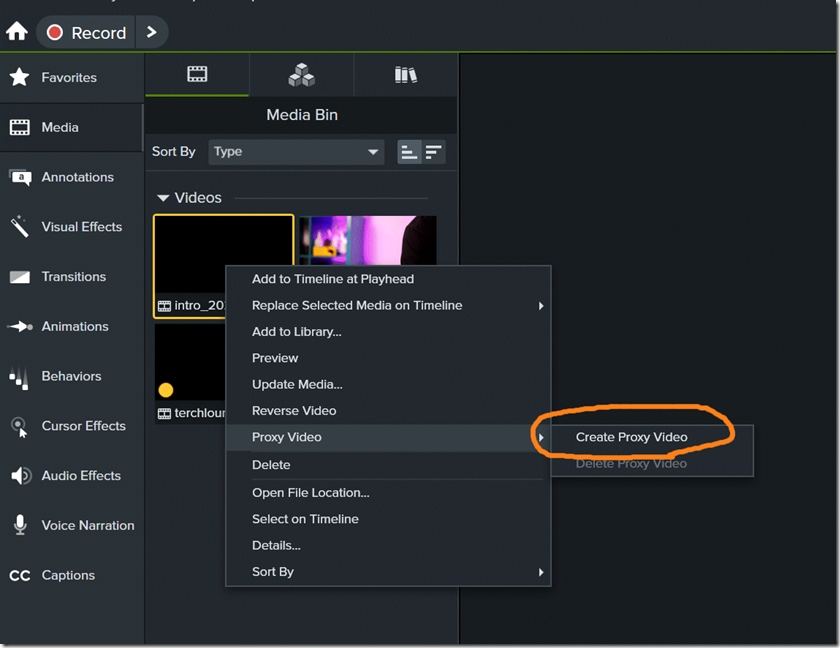Click Create Proxy Video
Image resolution: width=840 pixels, height=648 pixels.
[652, 438]
